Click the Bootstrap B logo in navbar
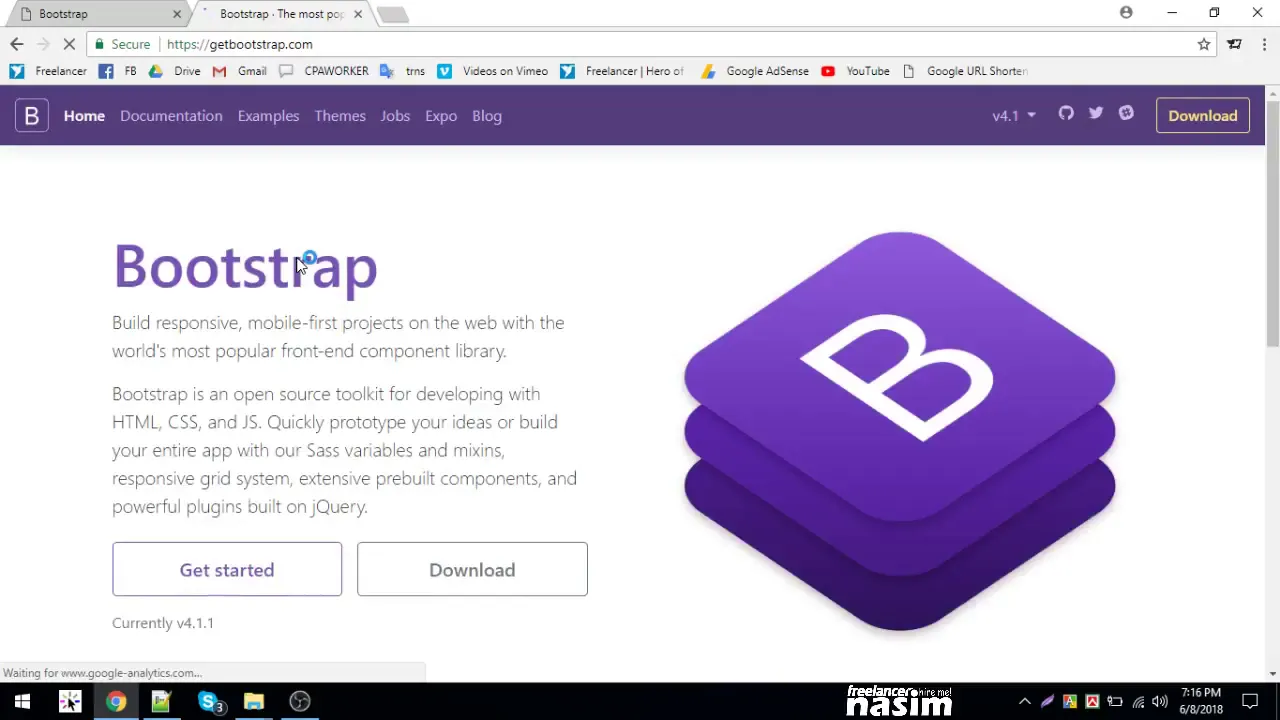Viewport: 1280px width, 720px height. pyautogui.click(x=31, y=116)
